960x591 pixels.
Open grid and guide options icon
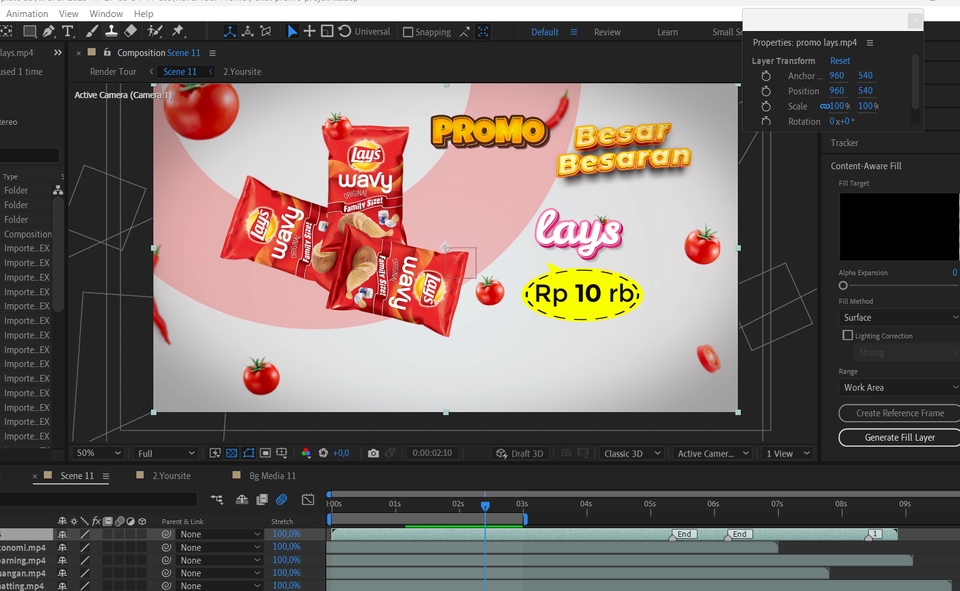282,453
